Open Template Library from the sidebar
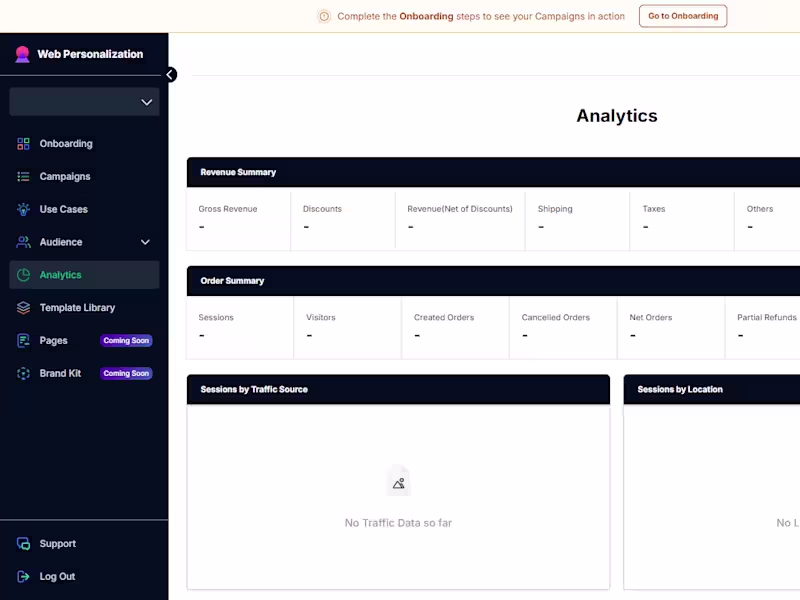 tap(84, 308)
